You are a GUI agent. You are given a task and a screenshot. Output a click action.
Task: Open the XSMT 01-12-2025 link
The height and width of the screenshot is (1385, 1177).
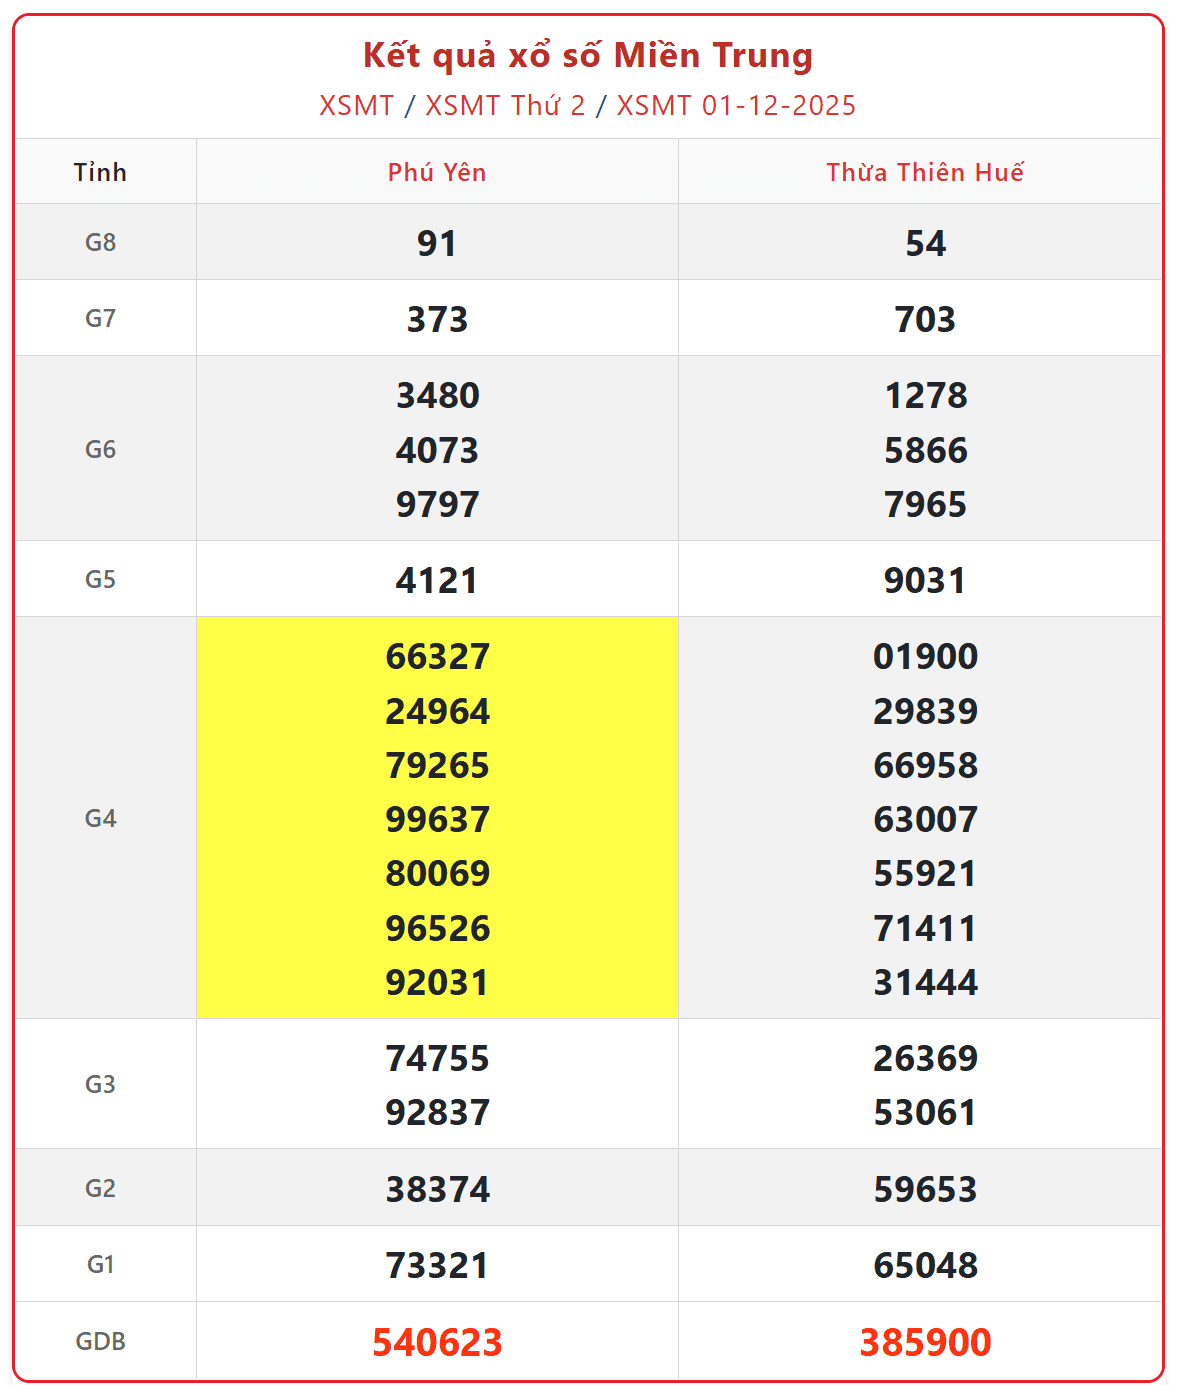click(x=736, y=106)
